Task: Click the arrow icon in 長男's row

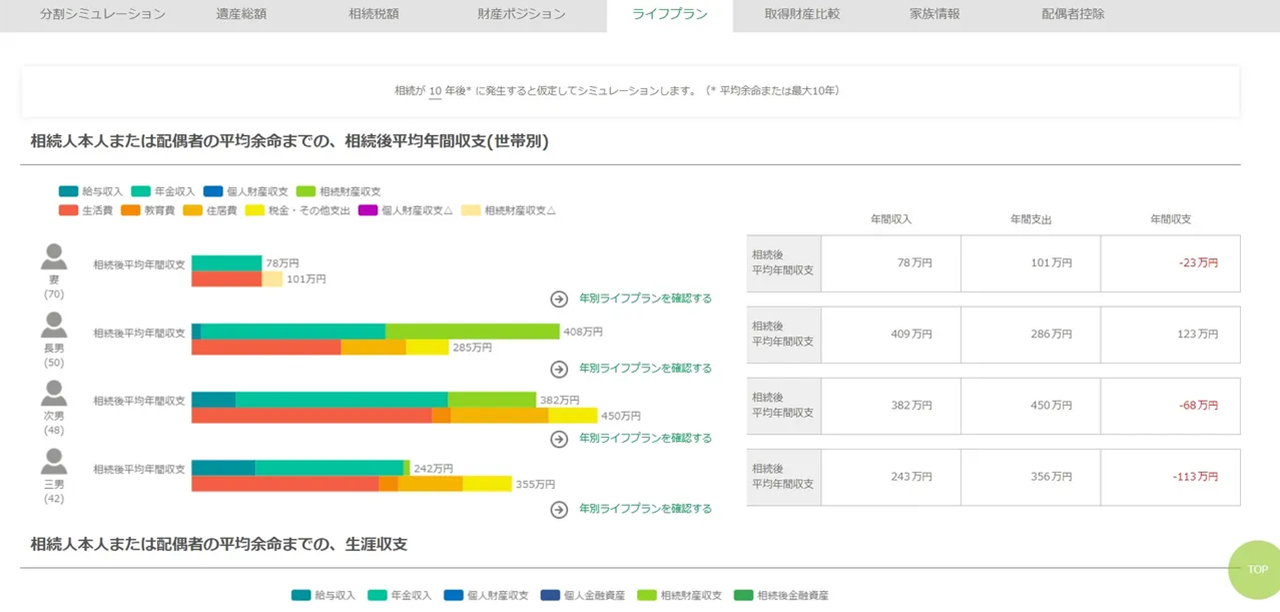Action: coord(559,369)
